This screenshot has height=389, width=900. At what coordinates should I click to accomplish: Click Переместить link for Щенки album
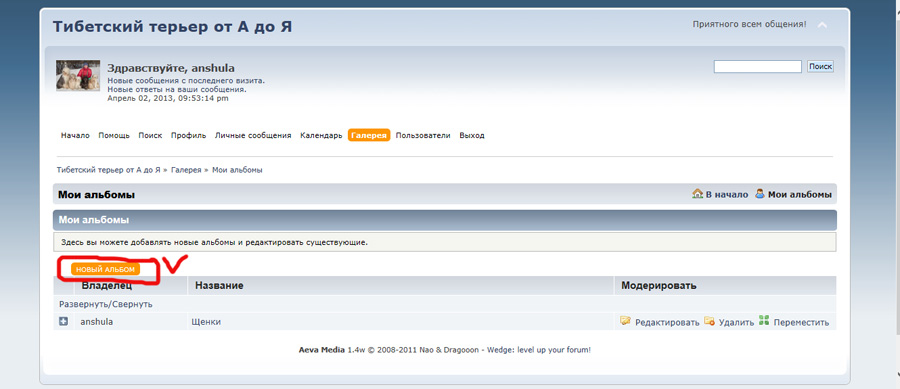click(801, 322)
